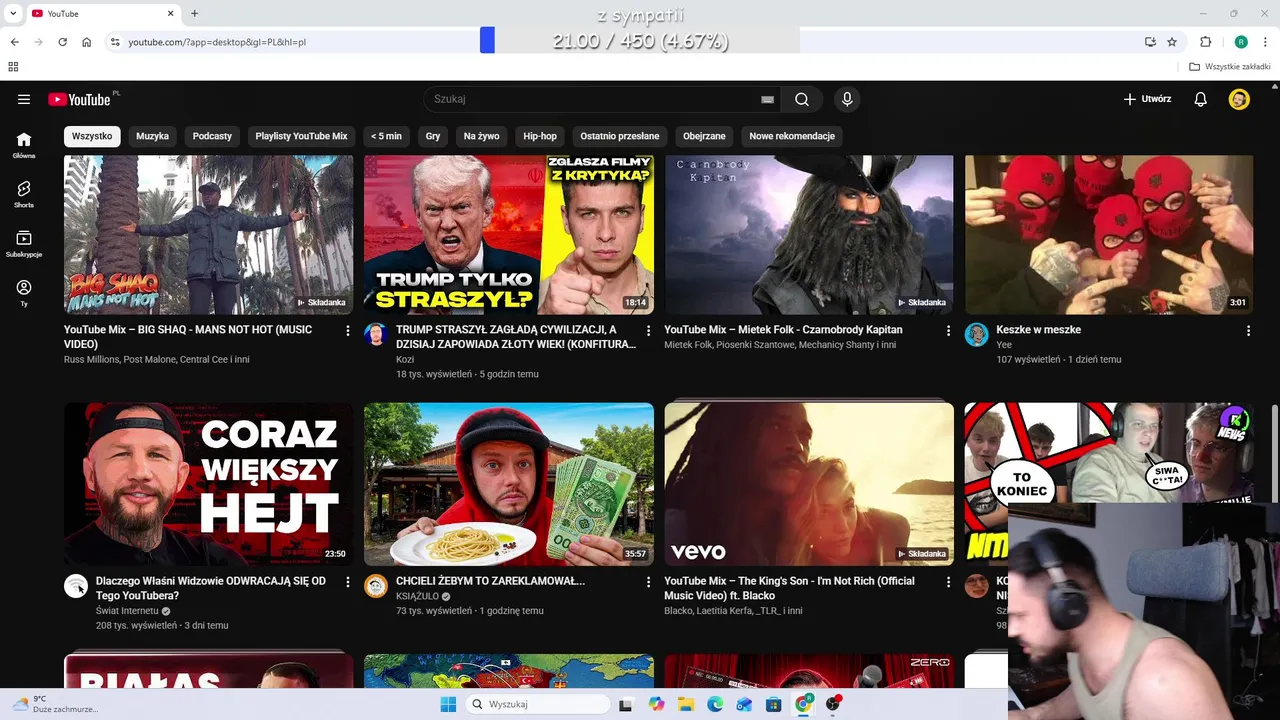
Task: Open Chrome three-dot menu
Action: click(1266, 42)
